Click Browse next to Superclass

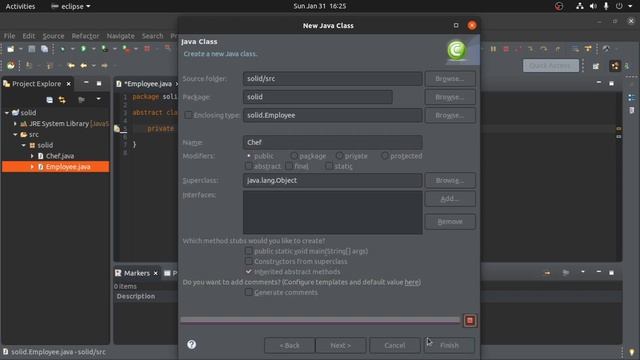coord(450,180)
